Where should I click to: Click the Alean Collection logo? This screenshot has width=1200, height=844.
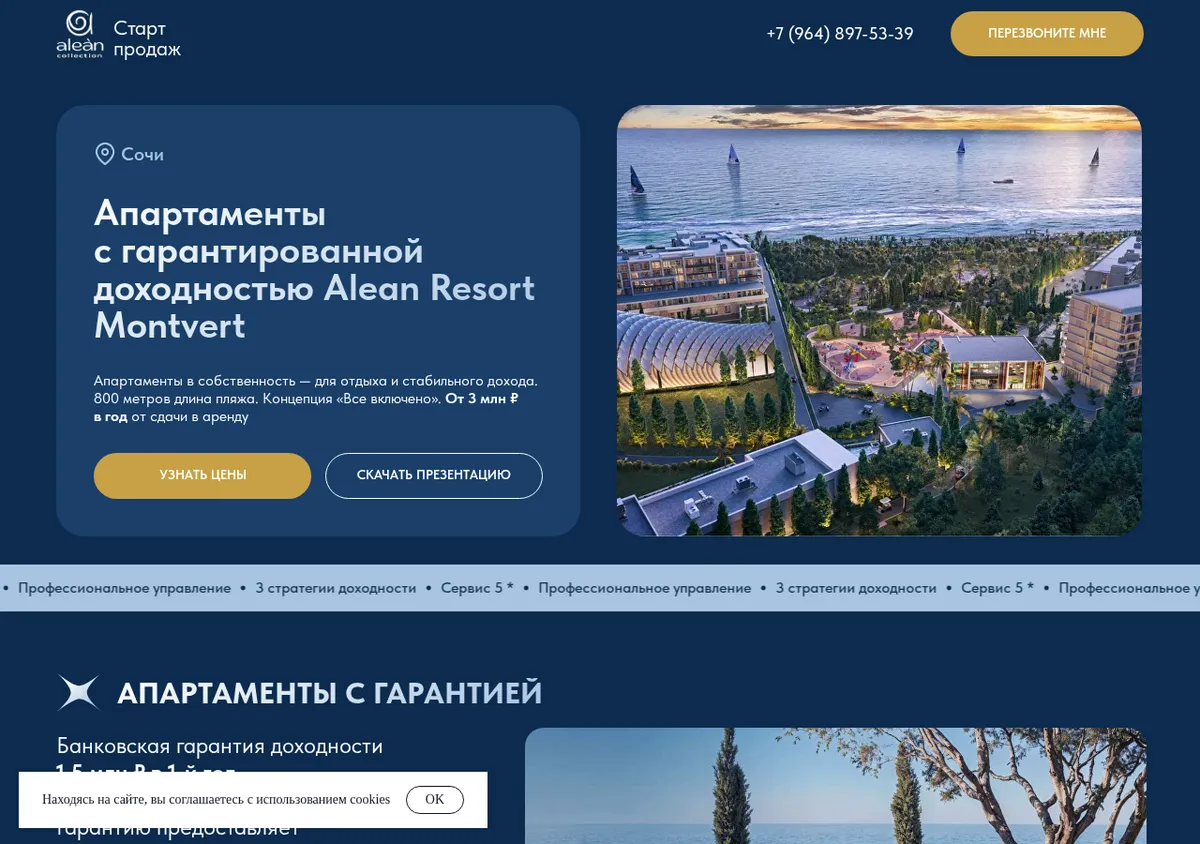click(79, 35)
